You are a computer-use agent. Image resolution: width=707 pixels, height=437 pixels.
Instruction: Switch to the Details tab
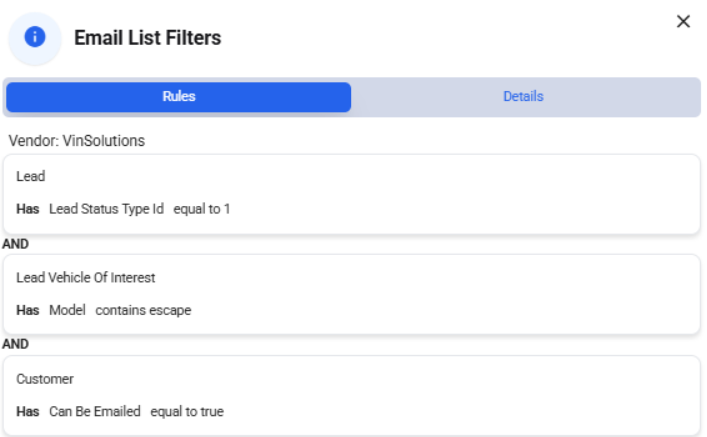523,97
